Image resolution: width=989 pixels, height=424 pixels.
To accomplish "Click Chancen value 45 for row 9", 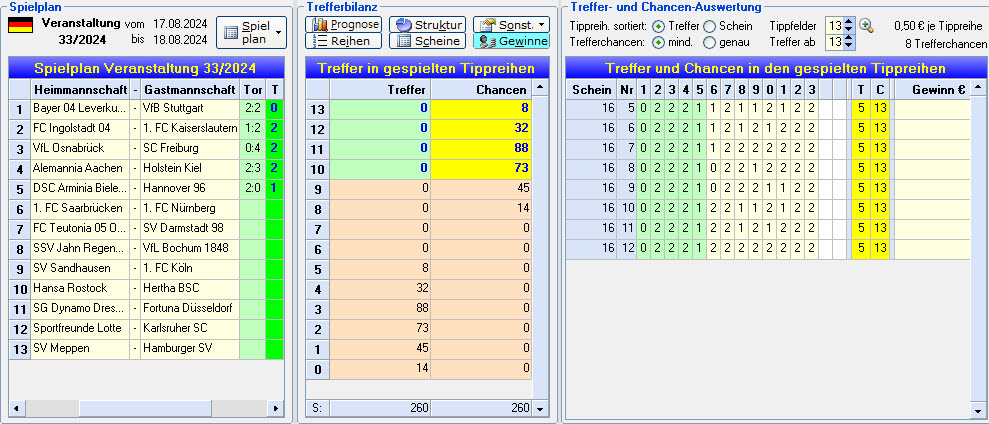I will click(x=481, y=188).
